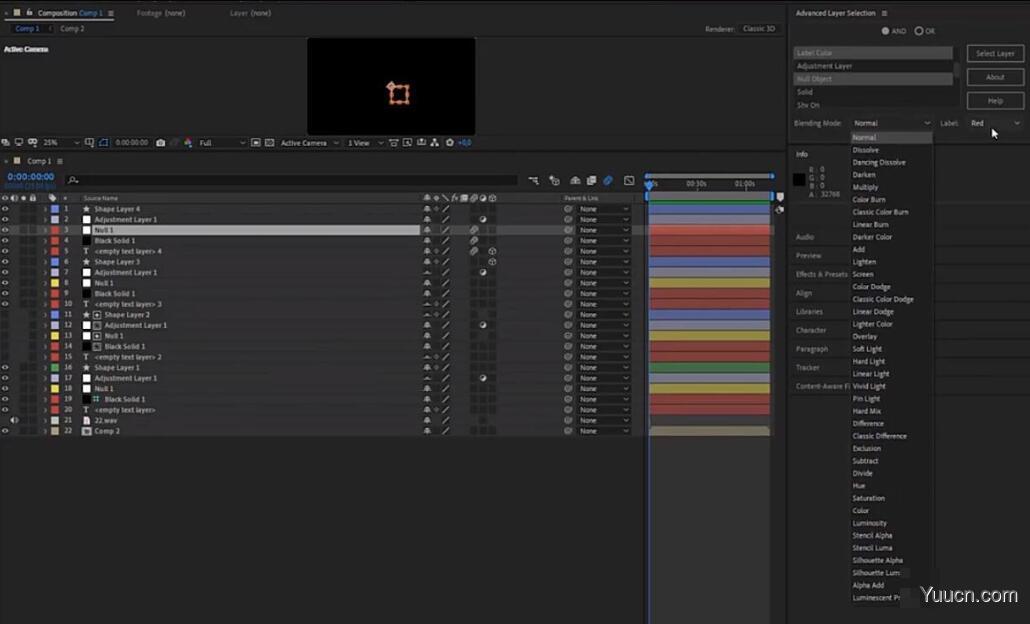Open the resolution dropdown showing Full
The width and height of the screenshot is (1030, 624).
click(221, 143)
